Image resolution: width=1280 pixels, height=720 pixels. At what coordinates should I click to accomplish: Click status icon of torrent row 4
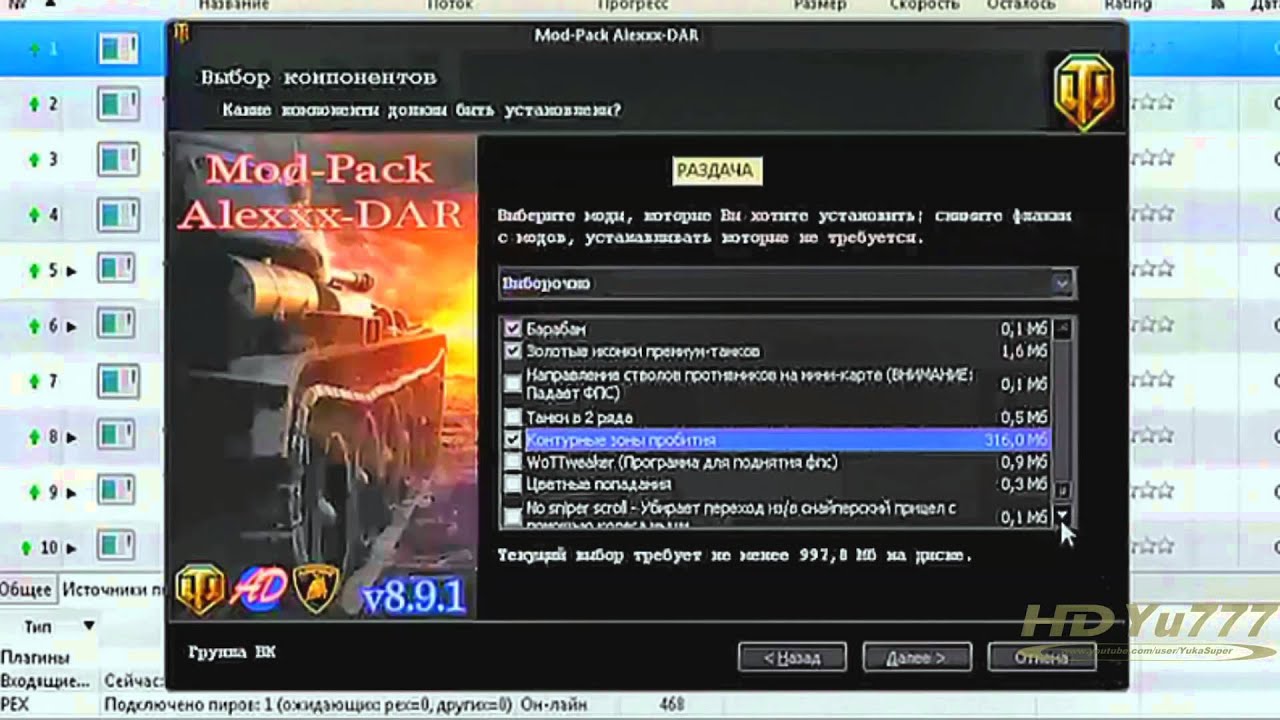[x=117, y=214]
